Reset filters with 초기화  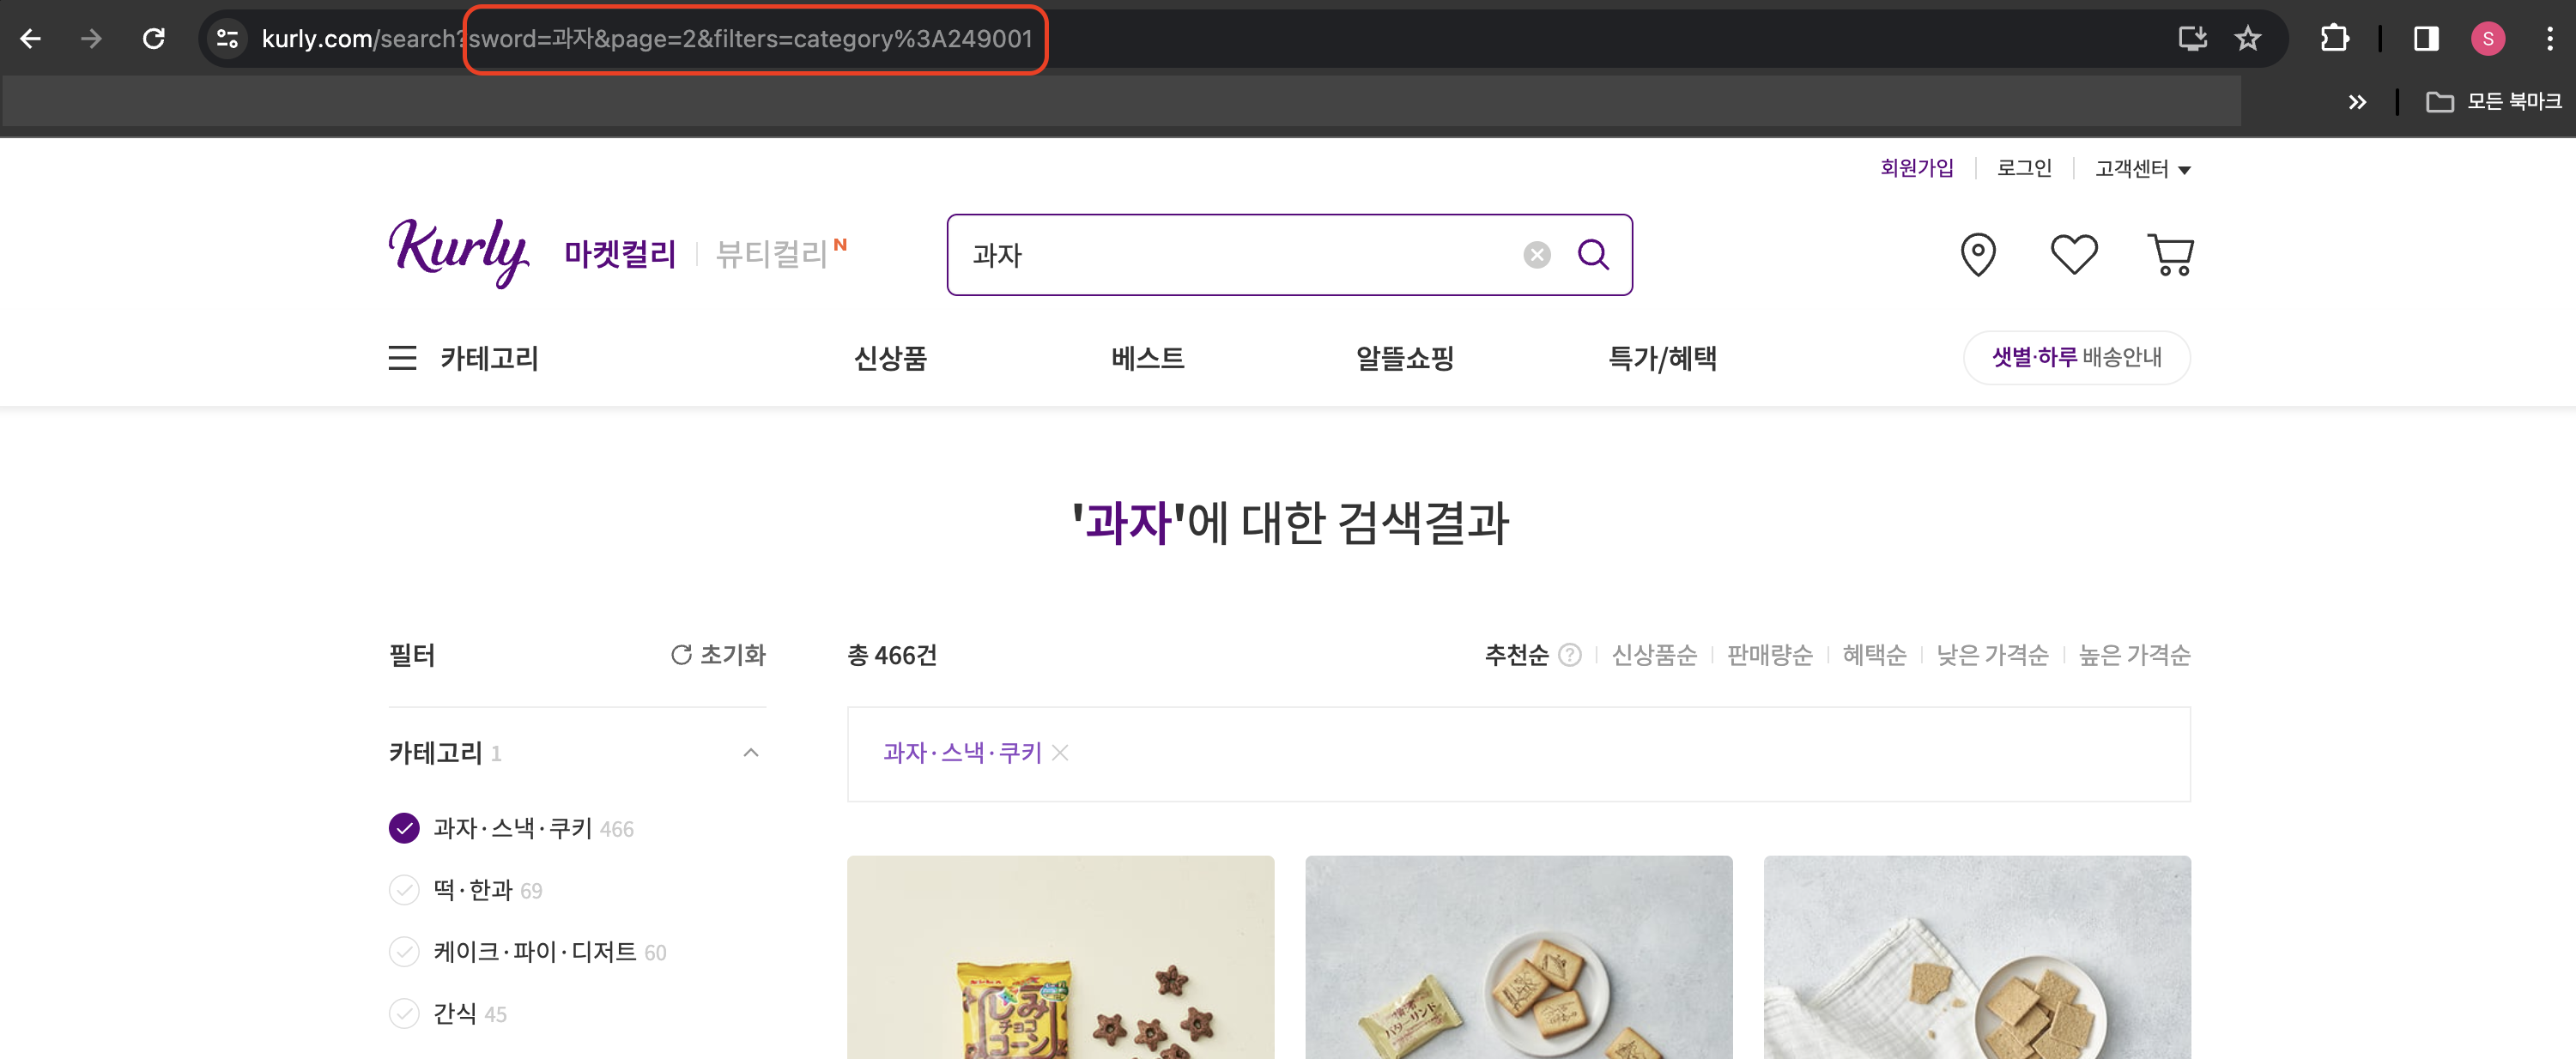pos(717,655)
